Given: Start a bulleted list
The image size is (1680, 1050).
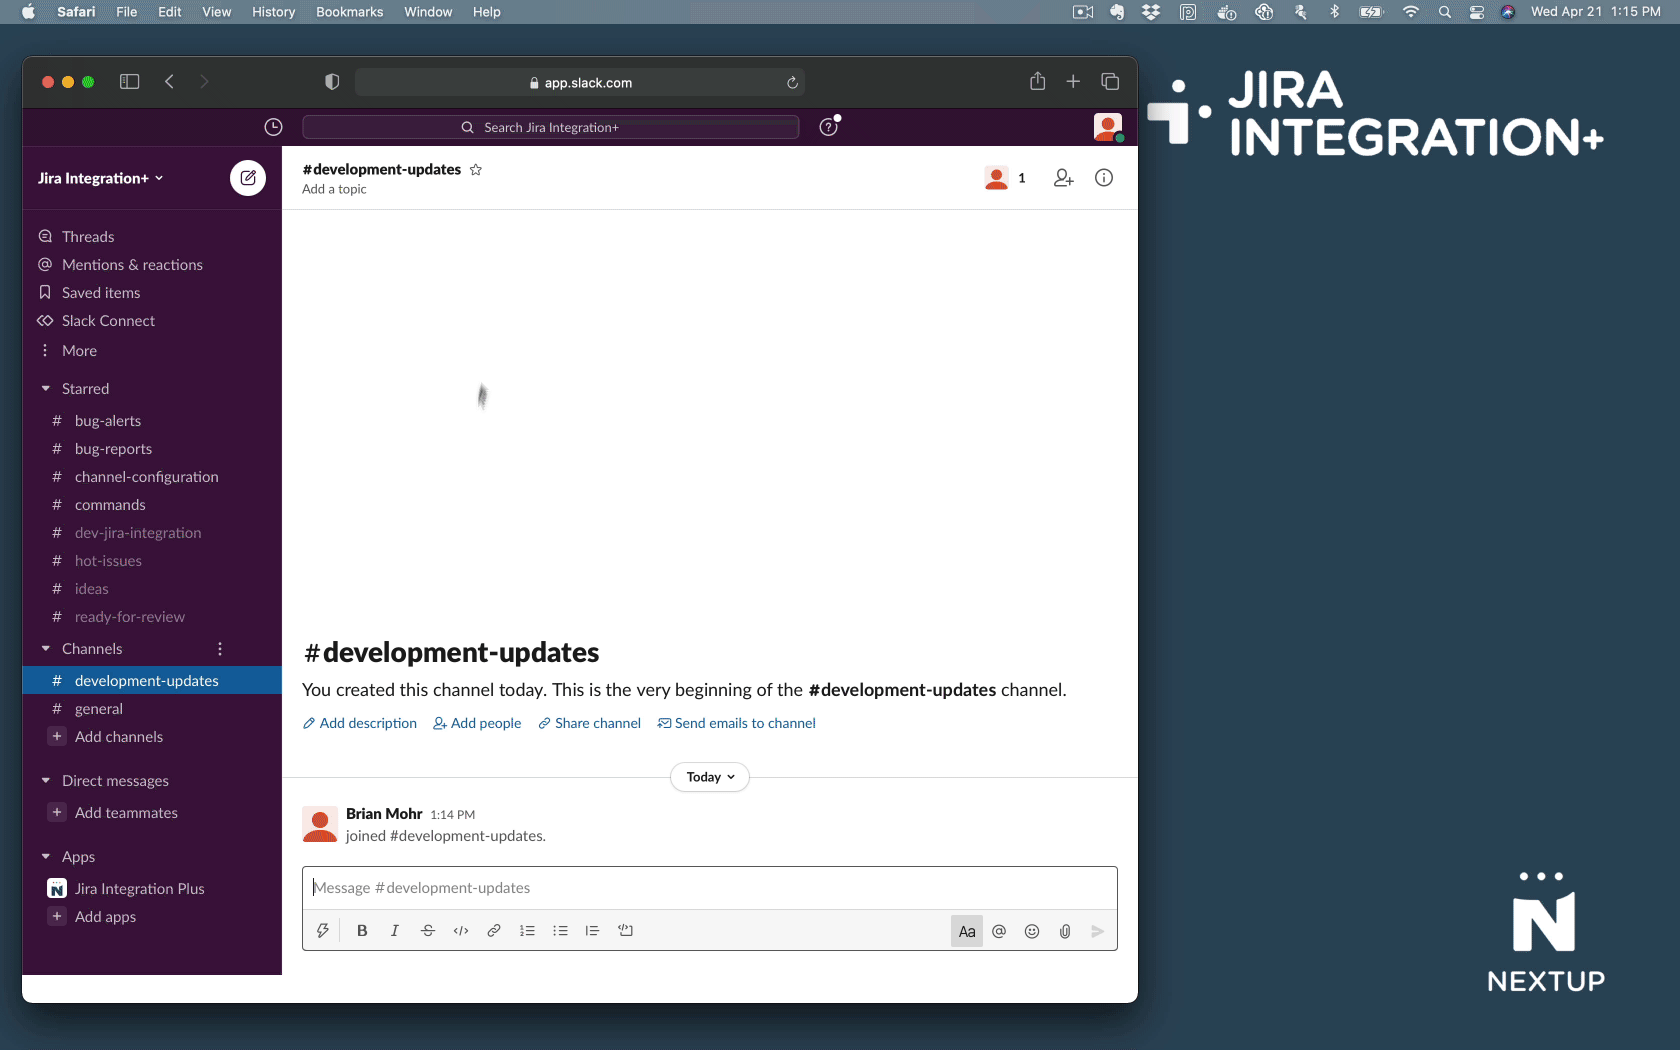Looking at the screenshot, I should coord(560,931).
